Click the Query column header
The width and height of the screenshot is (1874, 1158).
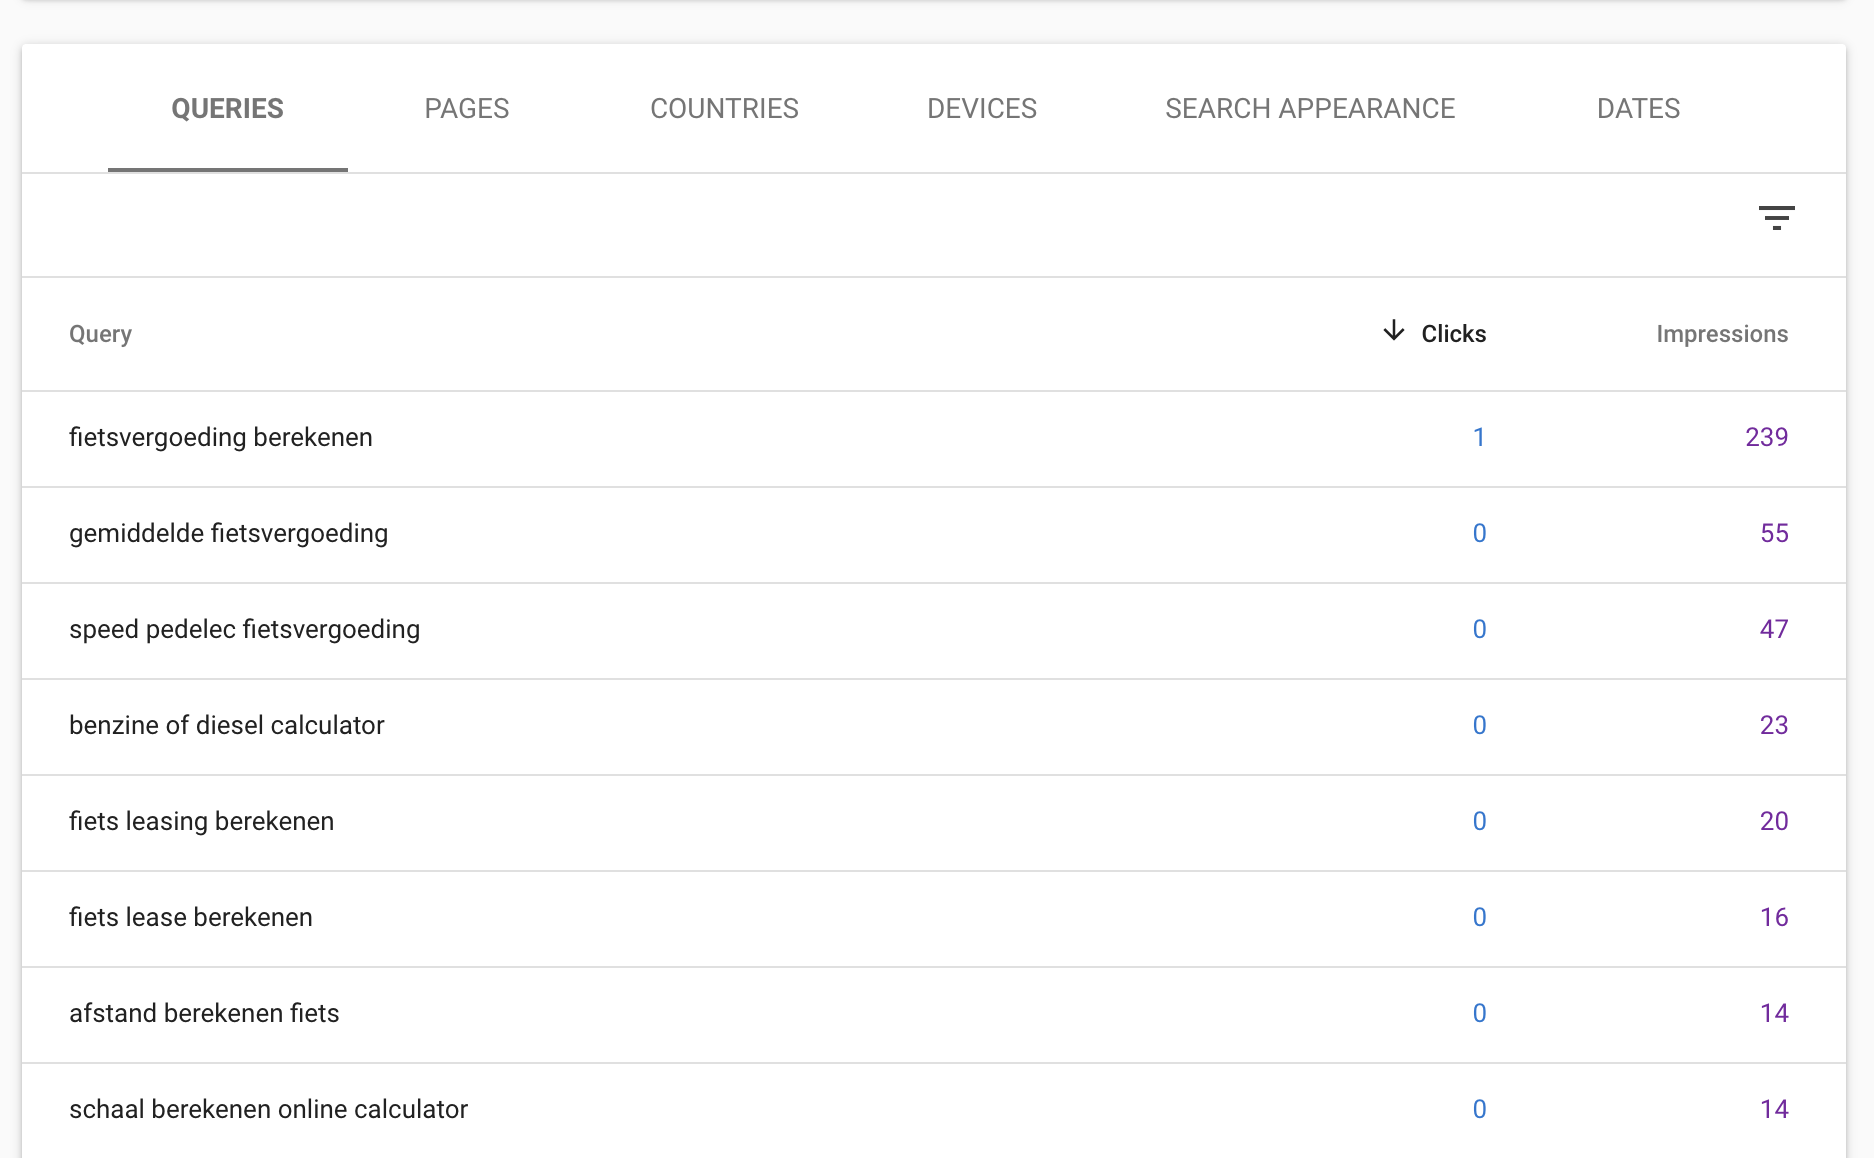coord(100,334)
